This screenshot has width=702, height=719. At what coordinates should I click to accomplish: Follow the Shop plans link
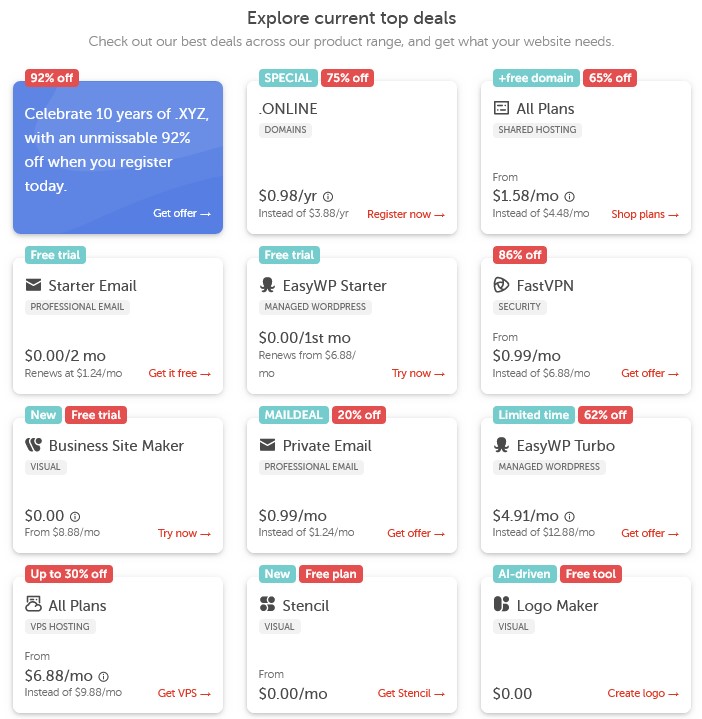pos(645,214)
